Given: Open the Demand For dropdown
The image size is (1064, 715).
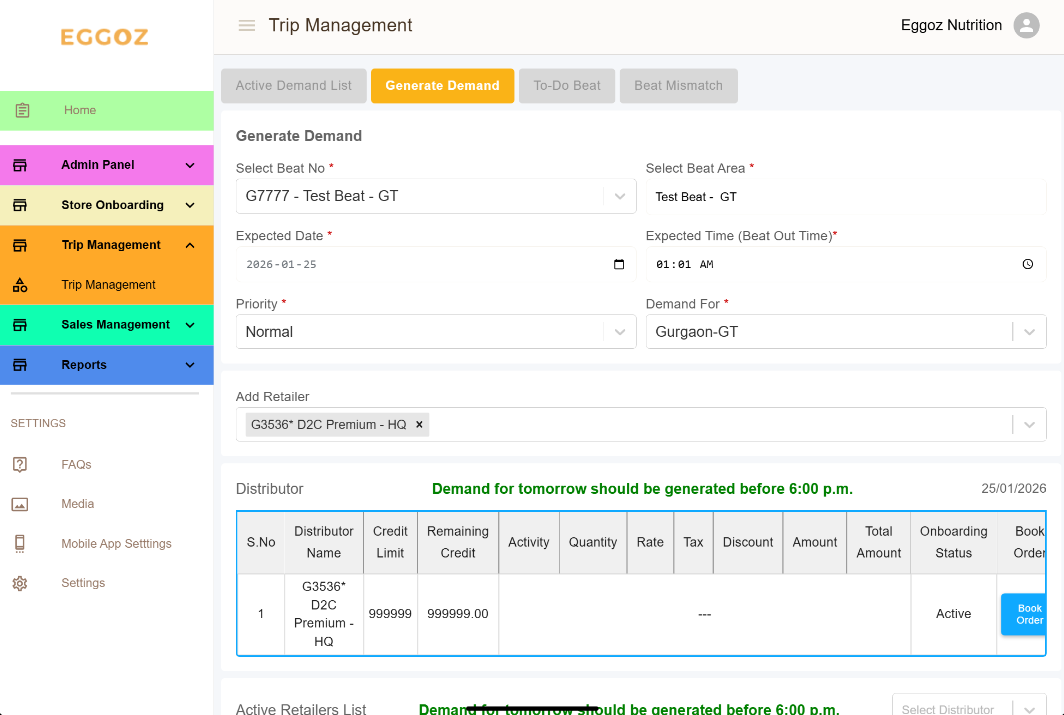Looking at the screenshot, I should (x=1030, y=332).
